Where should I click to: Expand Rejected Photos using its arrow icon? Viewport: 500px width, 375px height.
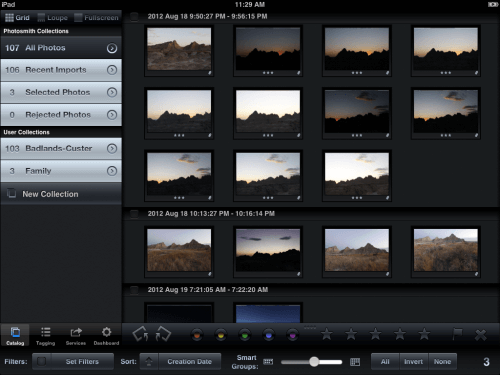(x=112, y=115)
